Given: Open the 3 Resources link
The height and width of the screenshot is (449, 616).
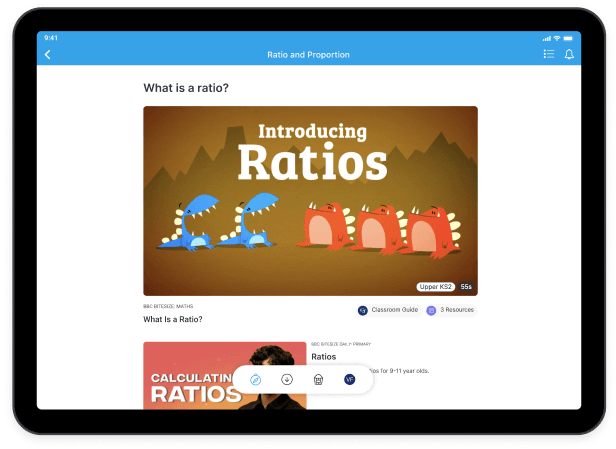Looking at the screenshot, I should (451, 310).
